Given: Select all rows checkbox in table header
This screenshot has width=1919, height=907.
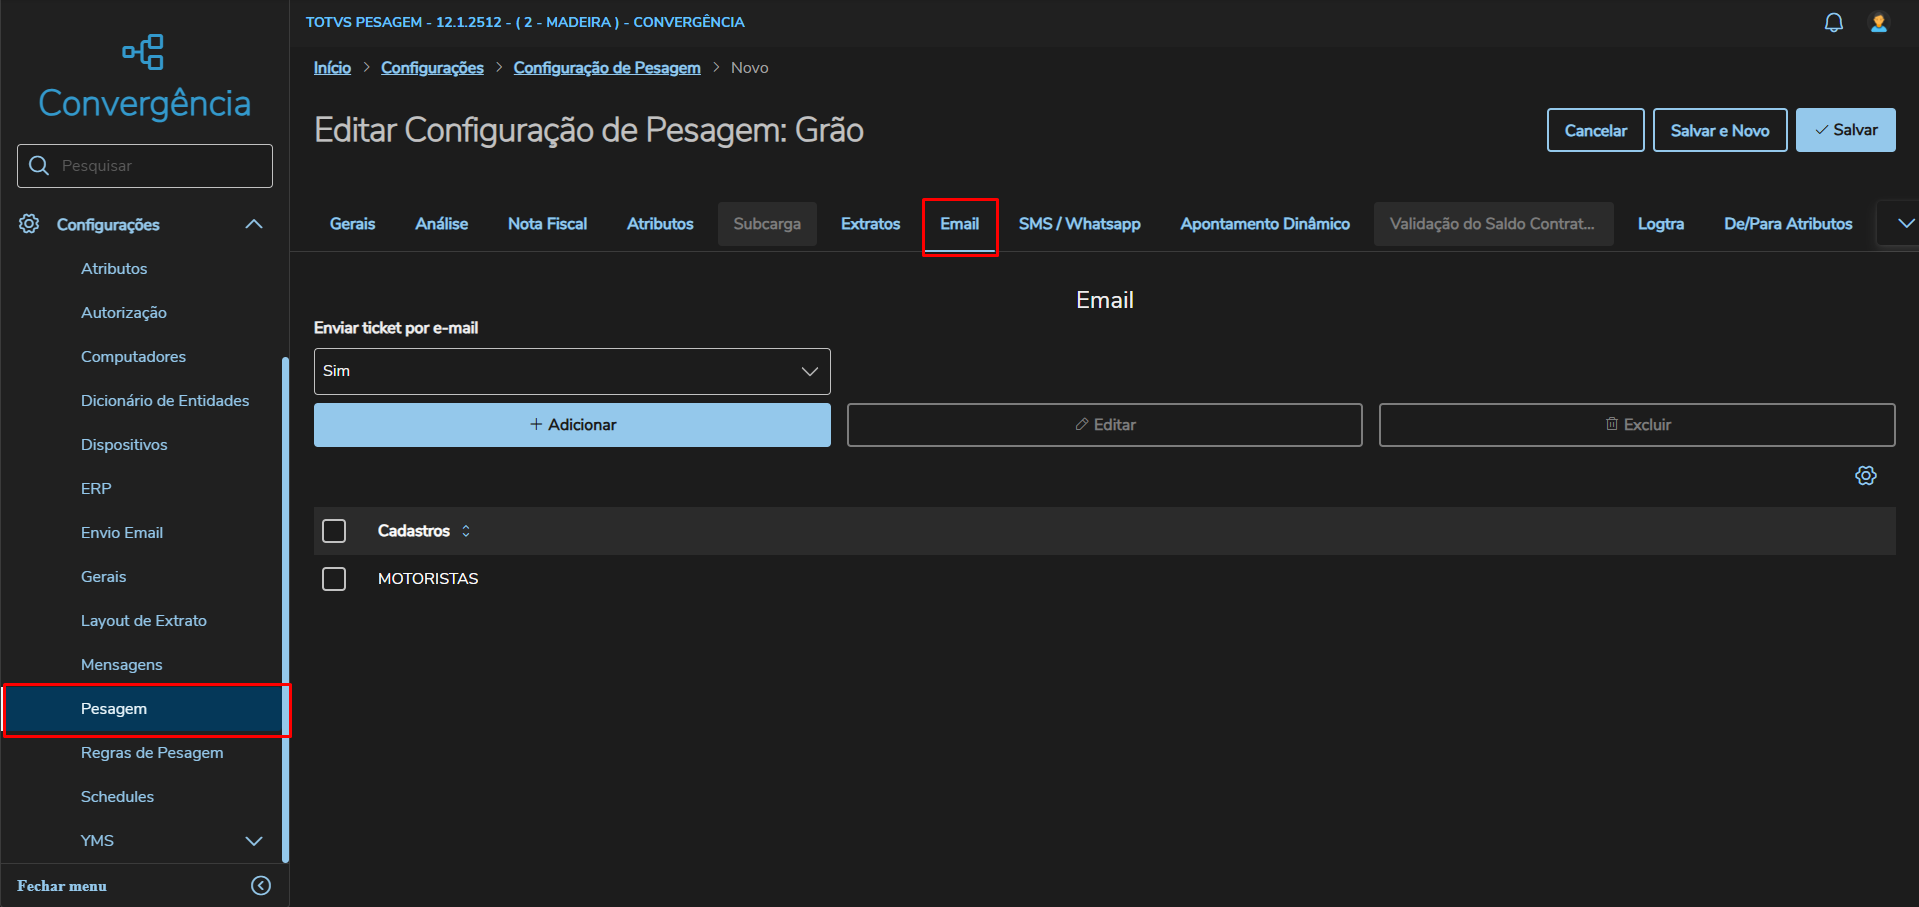Looking at the screenshot, I should (x=334, y=531).
